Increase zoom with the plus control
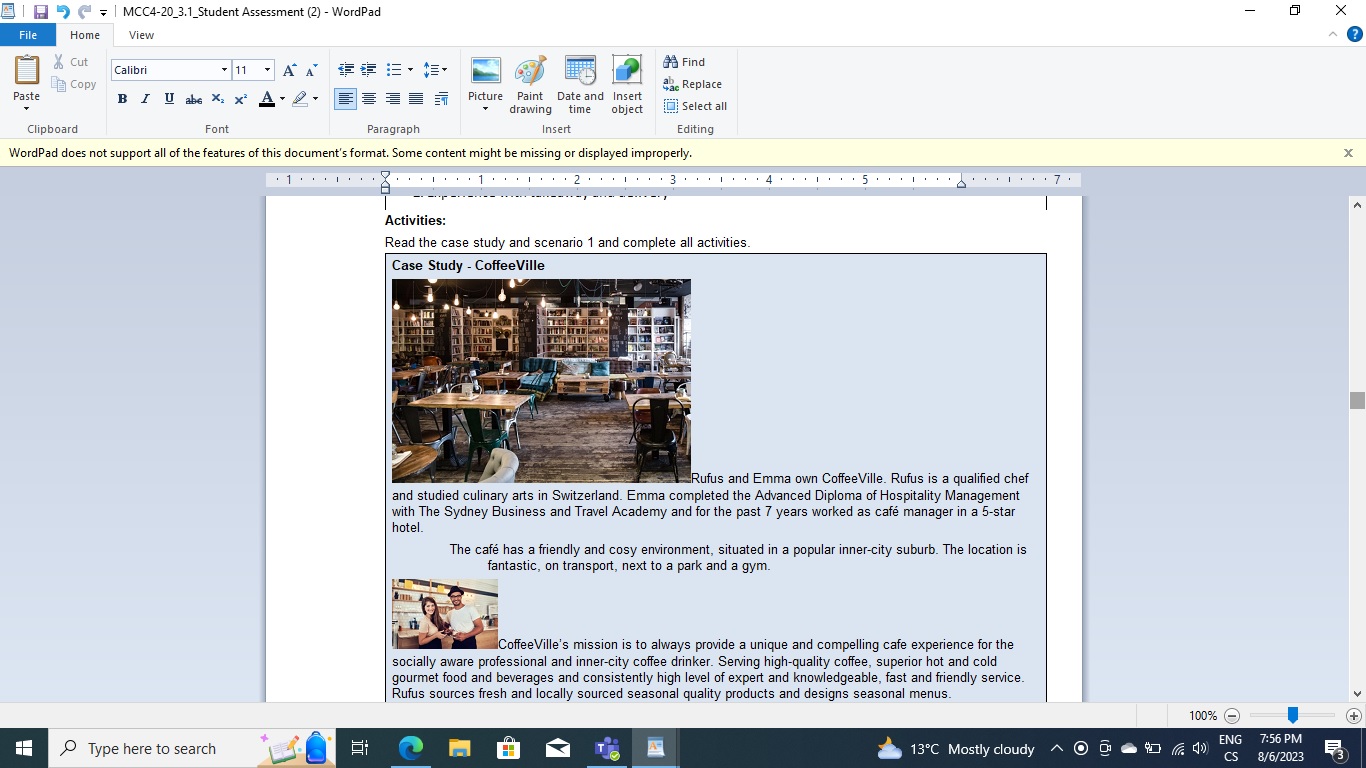This screenshot has height=768, width=1366. tap(1352, 716)
